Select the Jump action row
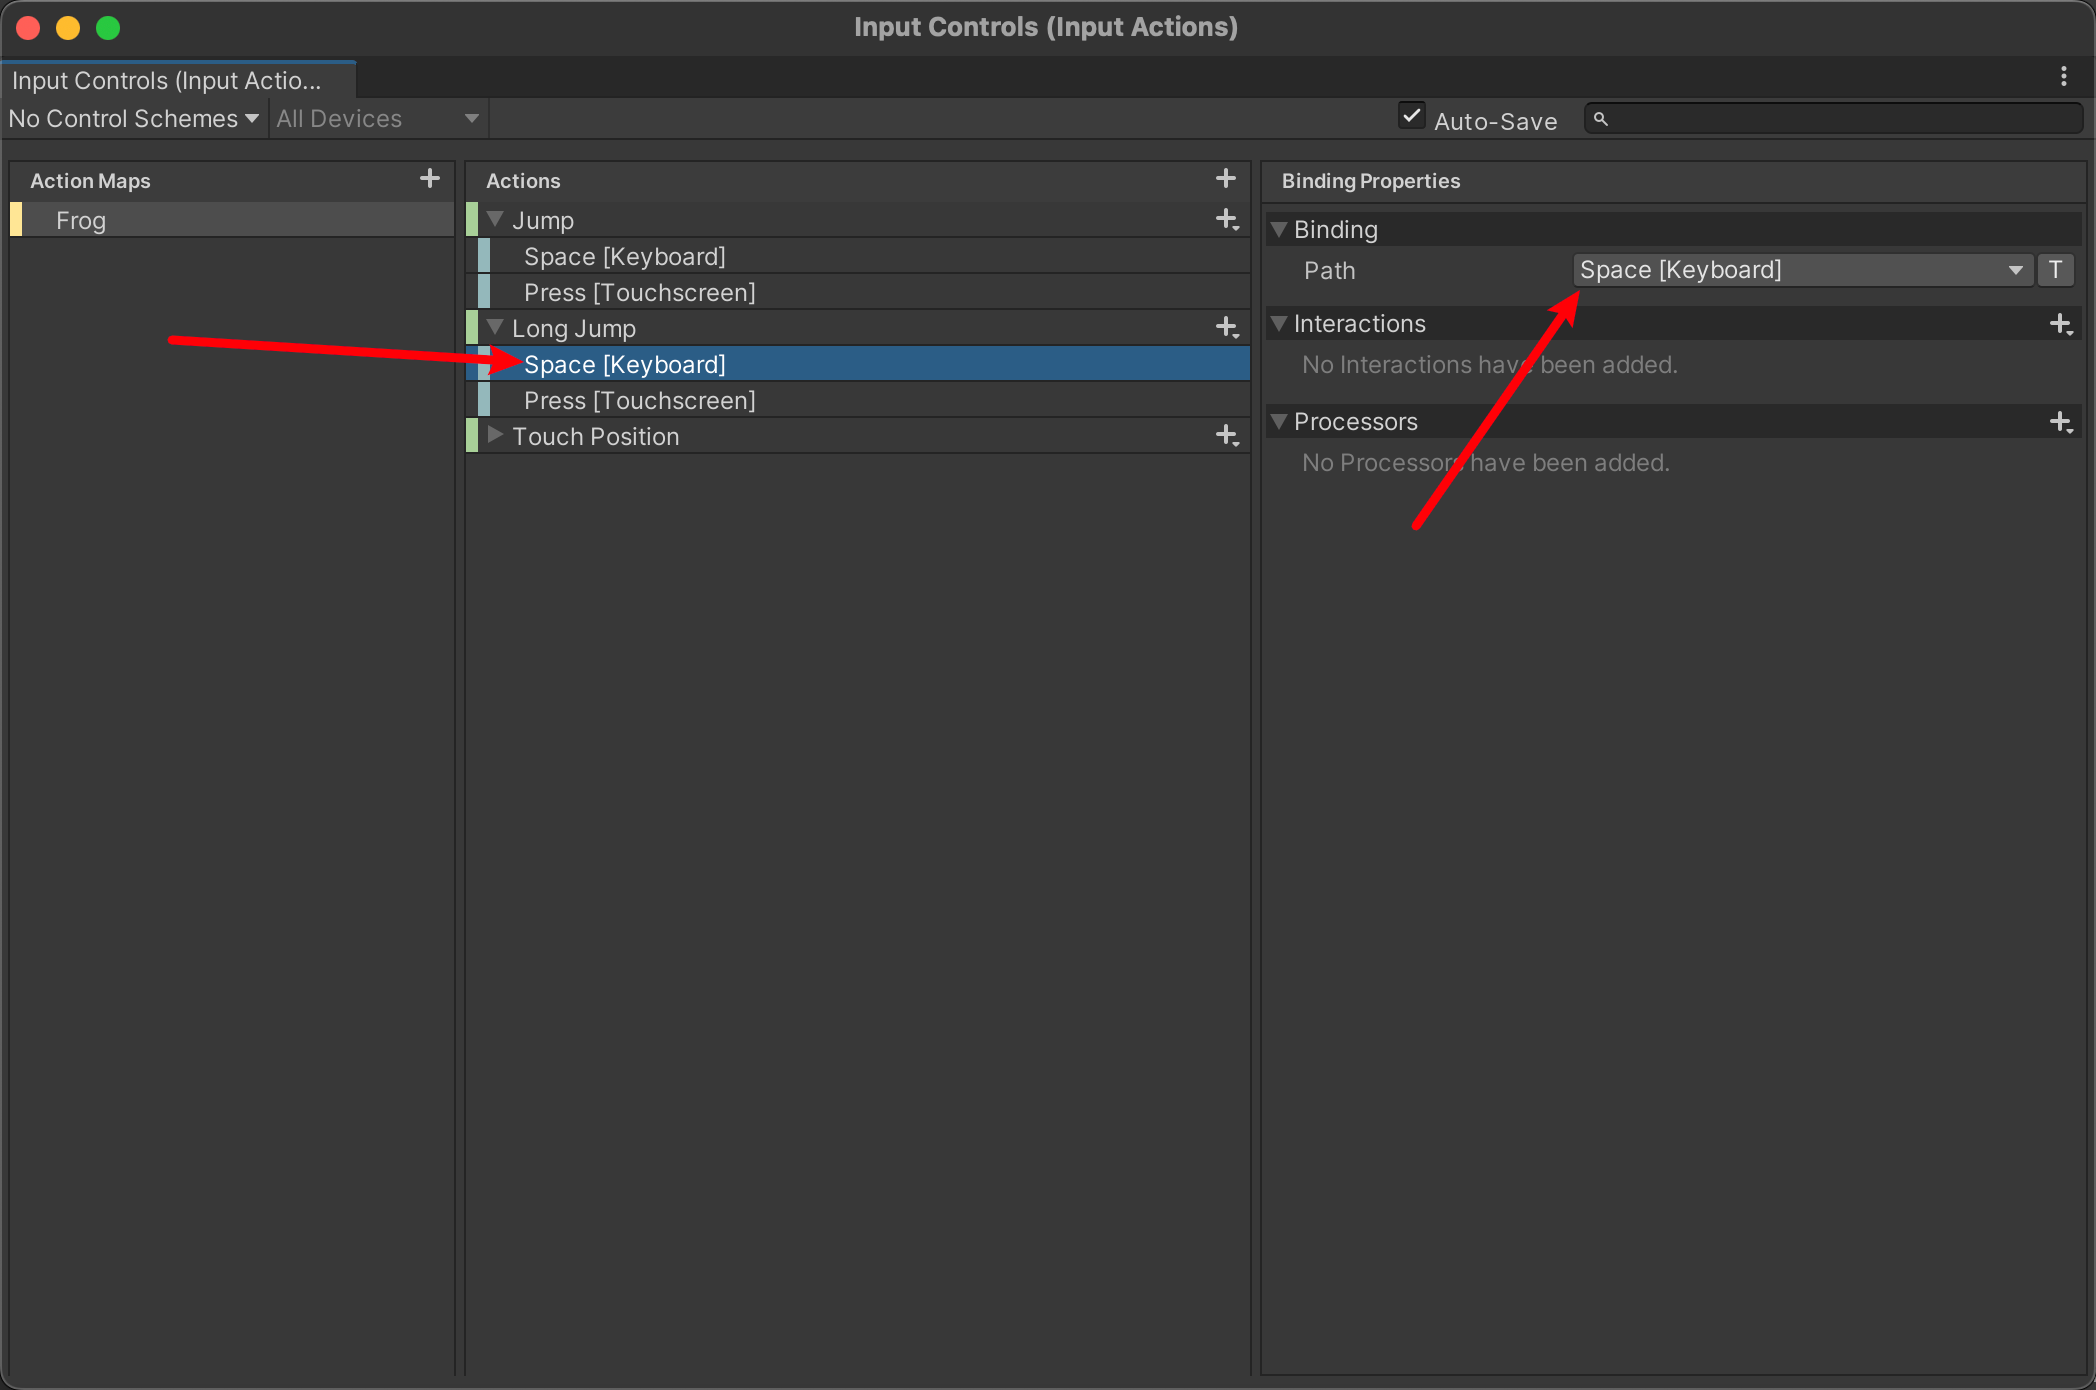 [x=858, y=220]
